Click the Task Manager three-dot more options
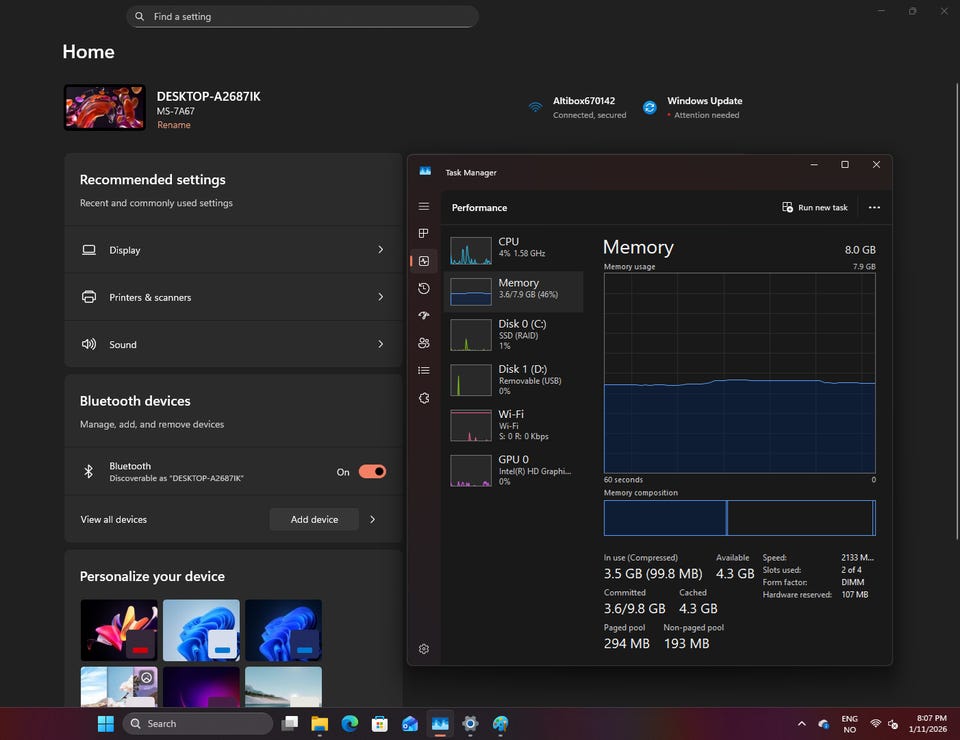The image size is (960, 740). (x=874, y=208)
